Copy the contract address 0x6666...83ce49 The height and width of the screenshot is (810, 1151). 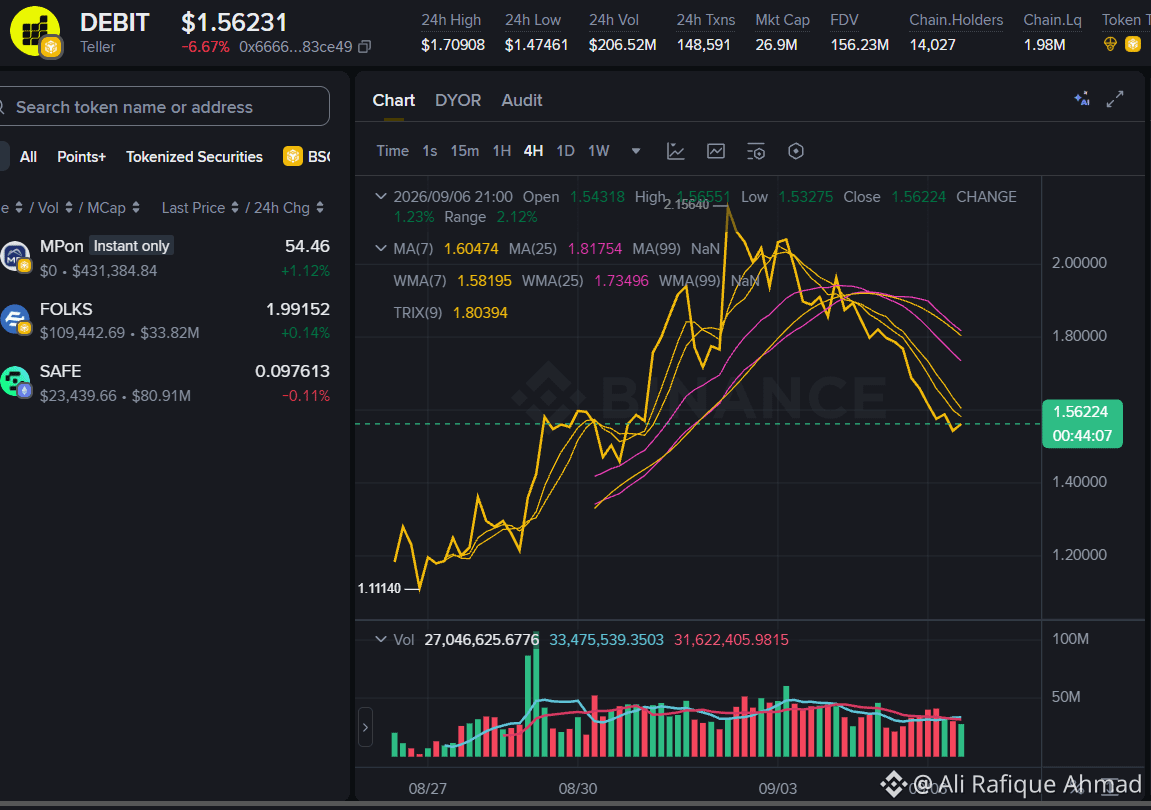pos(364,47)
